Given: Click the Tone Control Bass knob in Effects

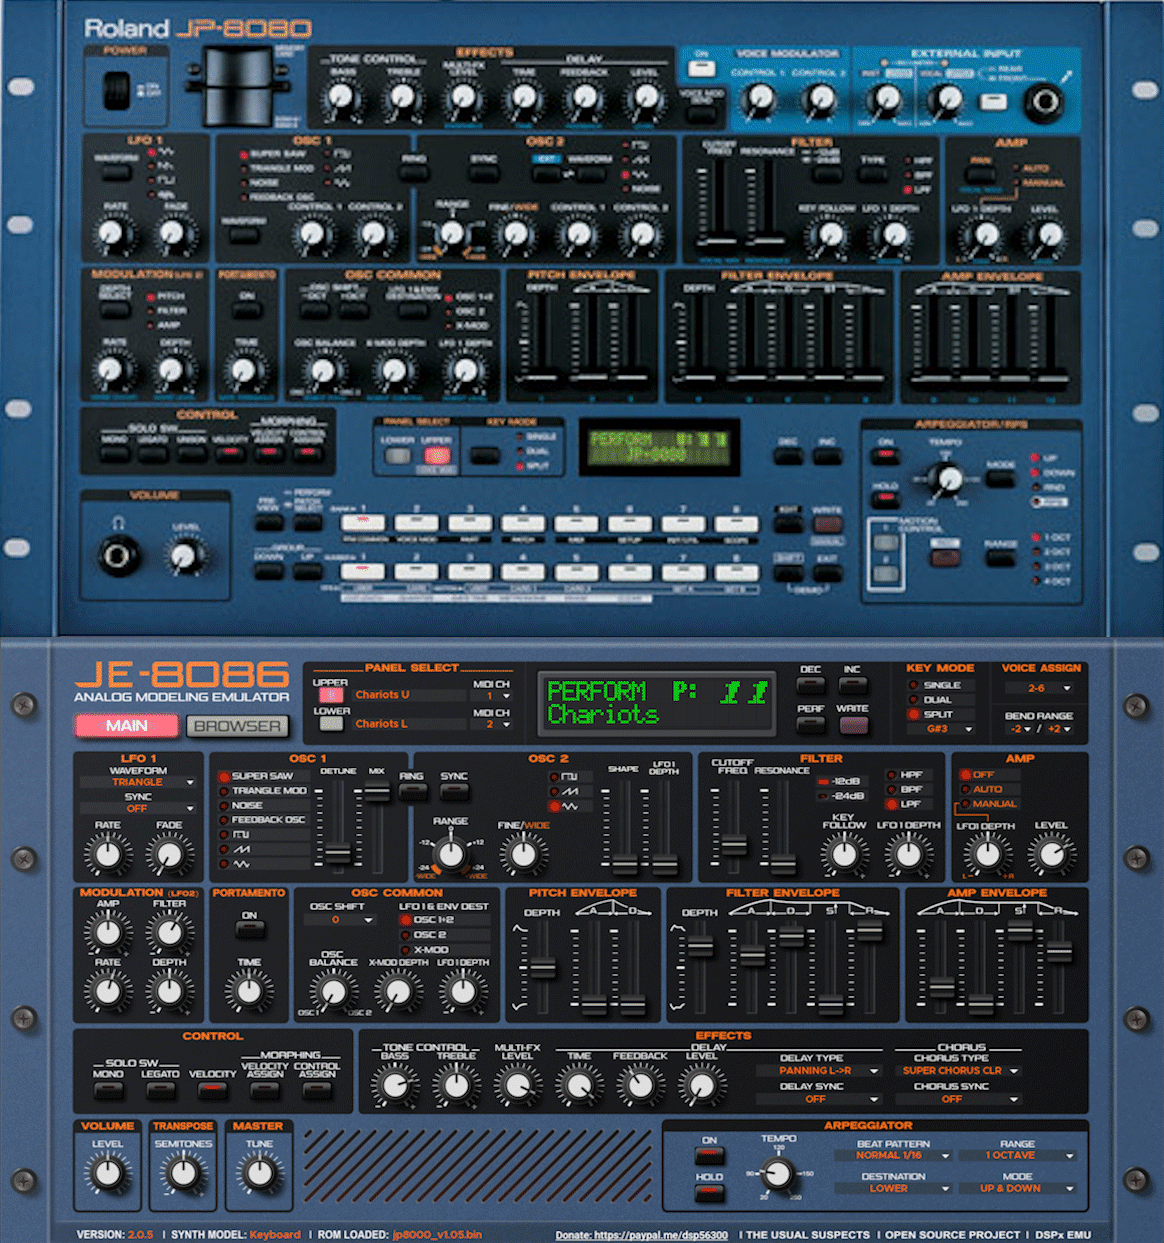Looking at the screenshot, I should point(395,1085).
